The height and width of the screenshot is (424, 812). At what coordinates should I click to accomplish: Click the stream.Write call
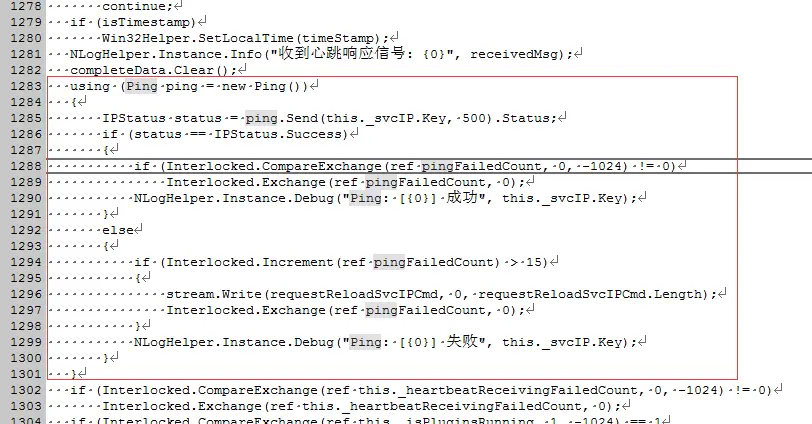click(x=213, y=294)
